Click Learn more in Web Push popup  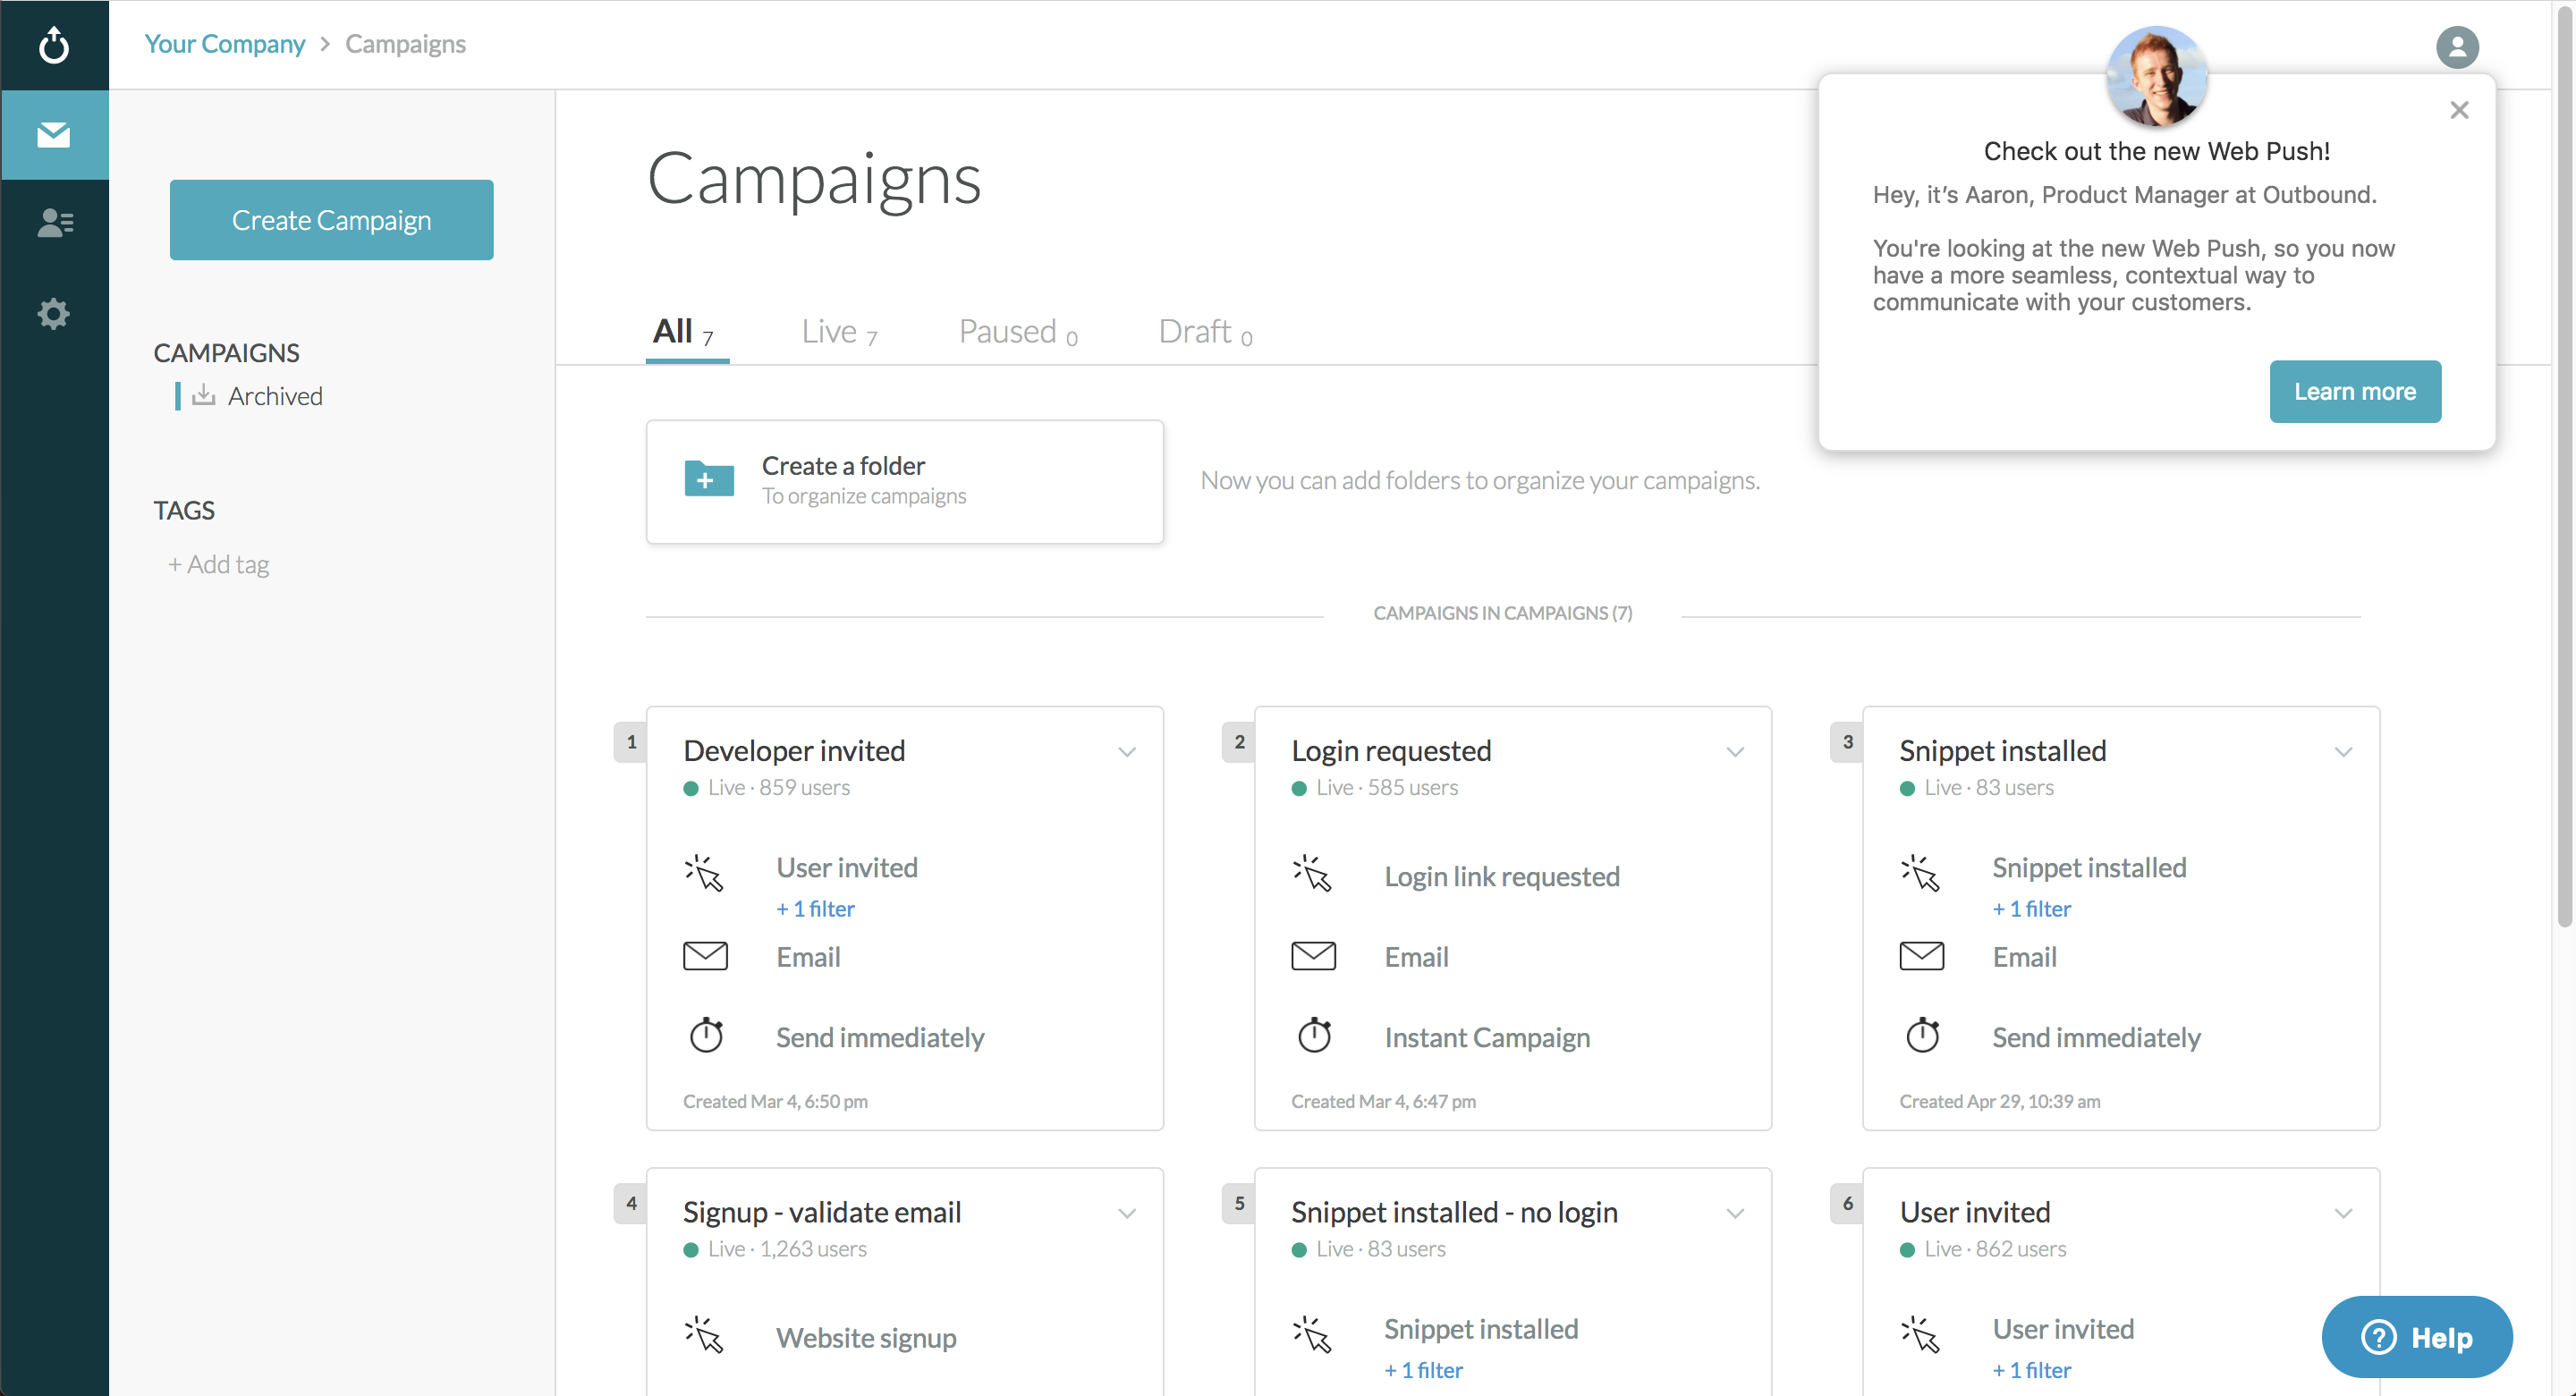coord(2354,391)
